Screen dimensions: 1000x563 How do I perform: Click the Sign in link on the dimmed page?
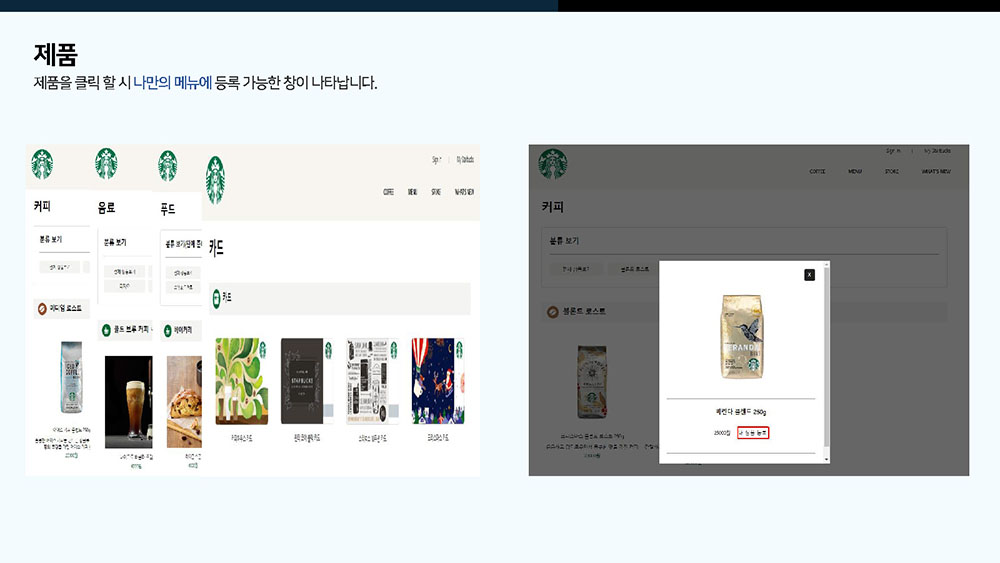pos(893,151)
